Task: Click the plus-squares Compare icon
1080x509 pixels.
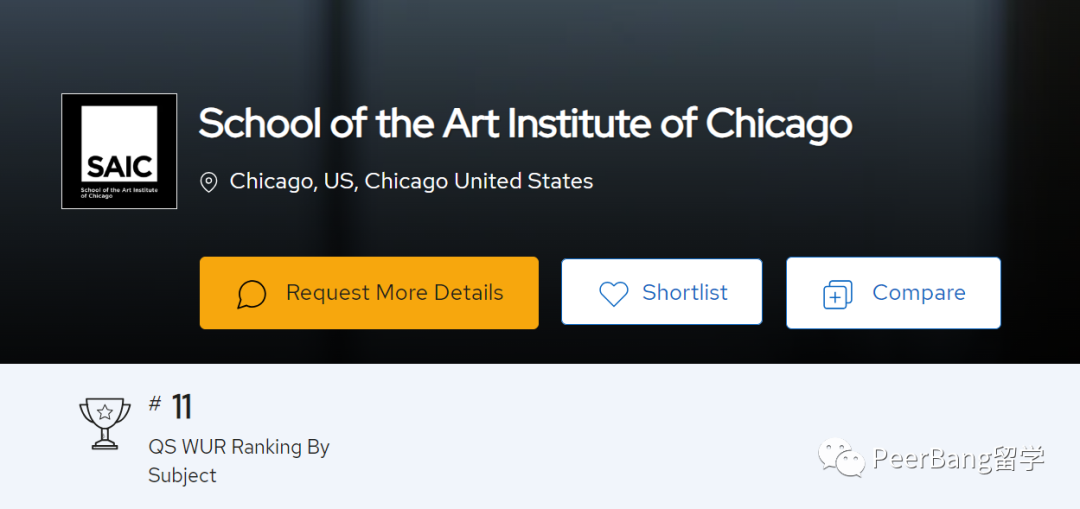Action: coord(838,294)
